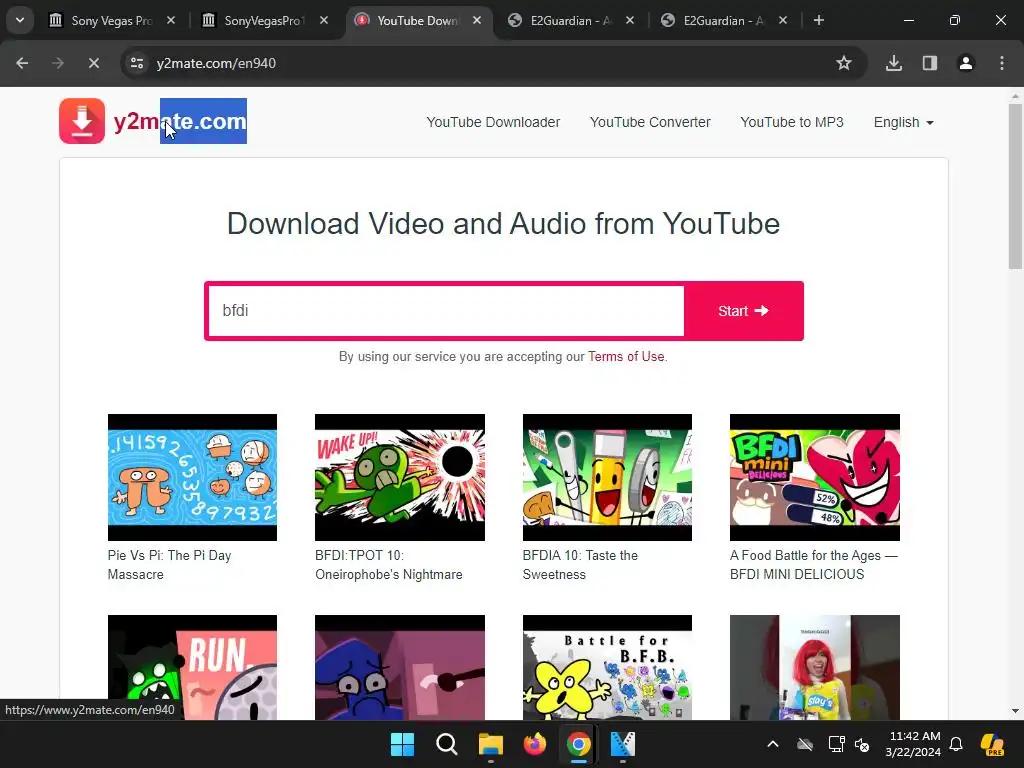Expand the English language dropdown

[903, 122]
